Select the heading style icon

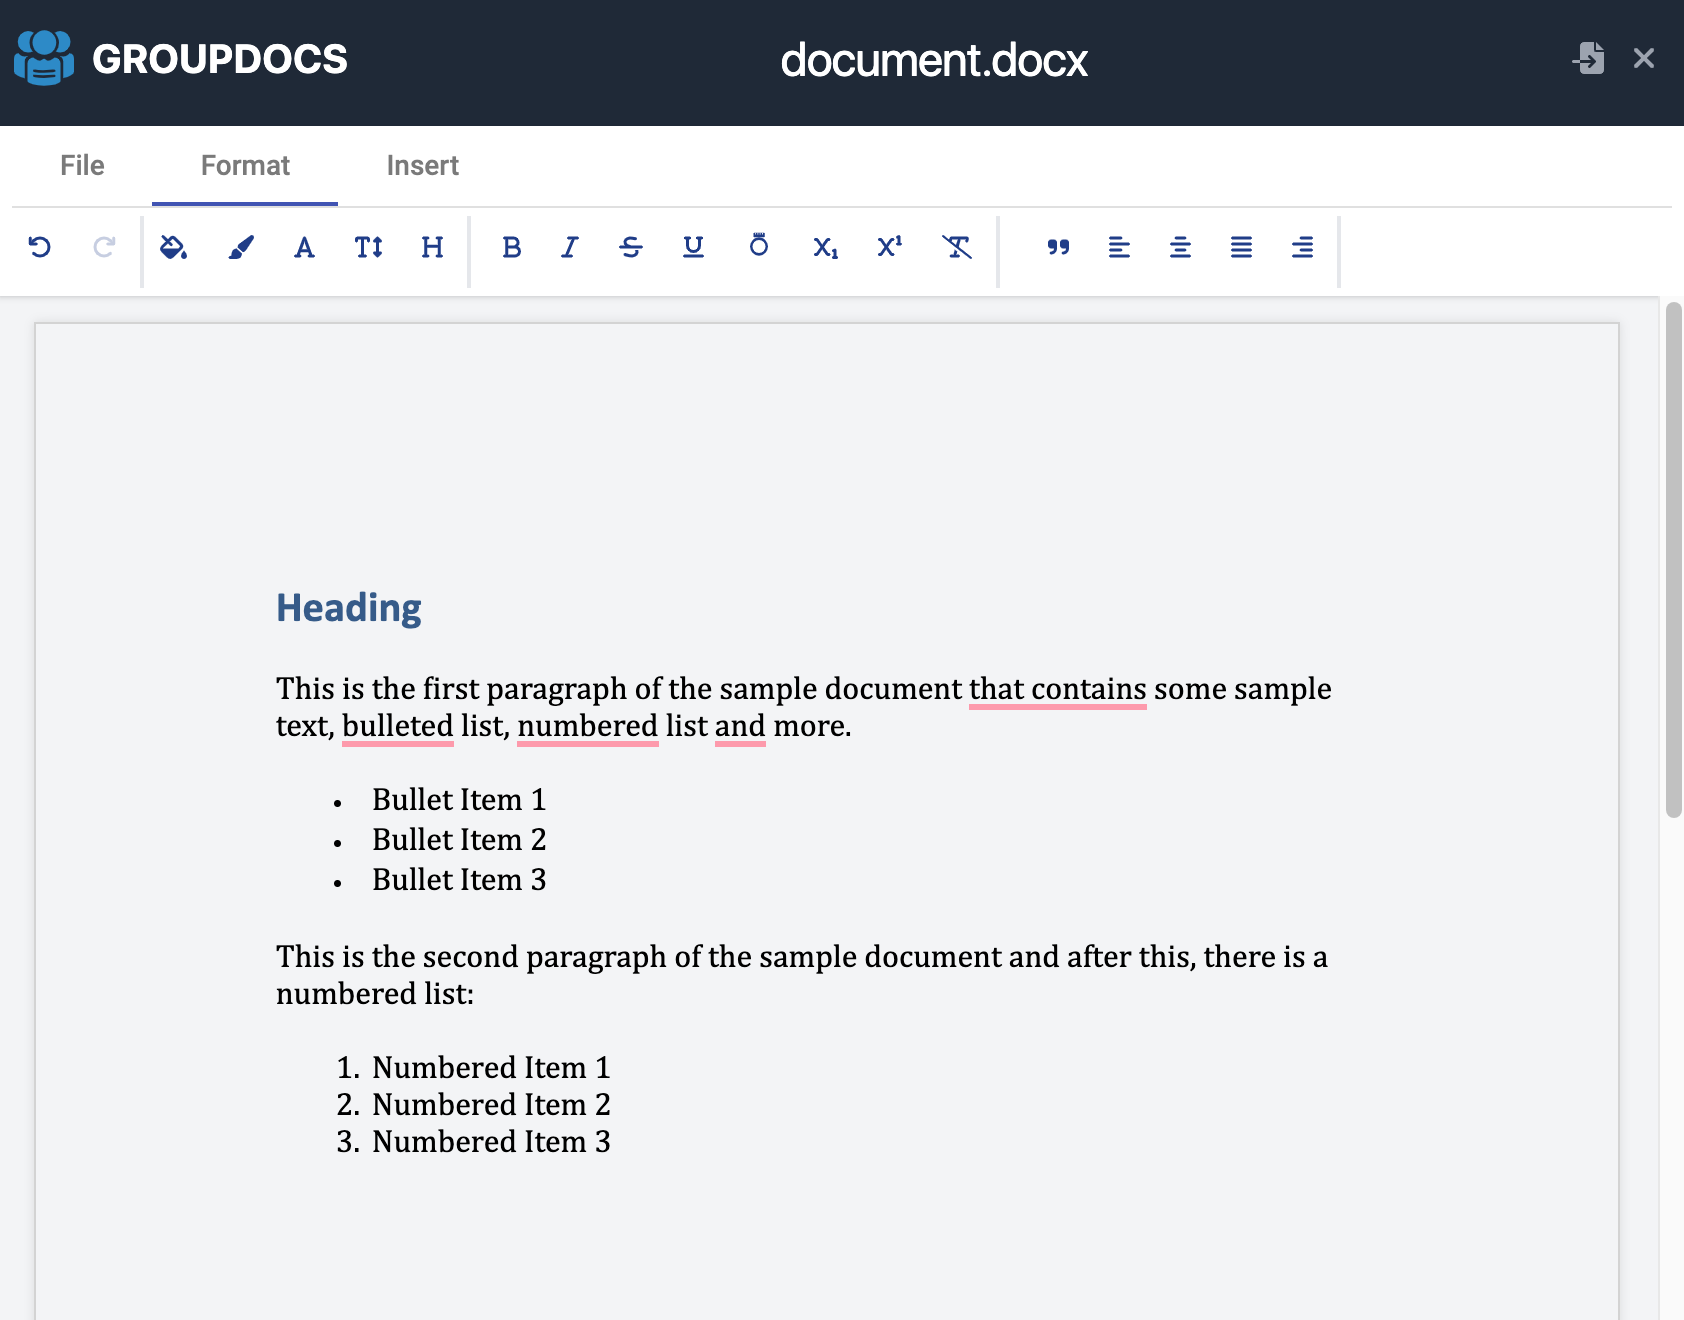pyautogui.click(x=432, y=249)
